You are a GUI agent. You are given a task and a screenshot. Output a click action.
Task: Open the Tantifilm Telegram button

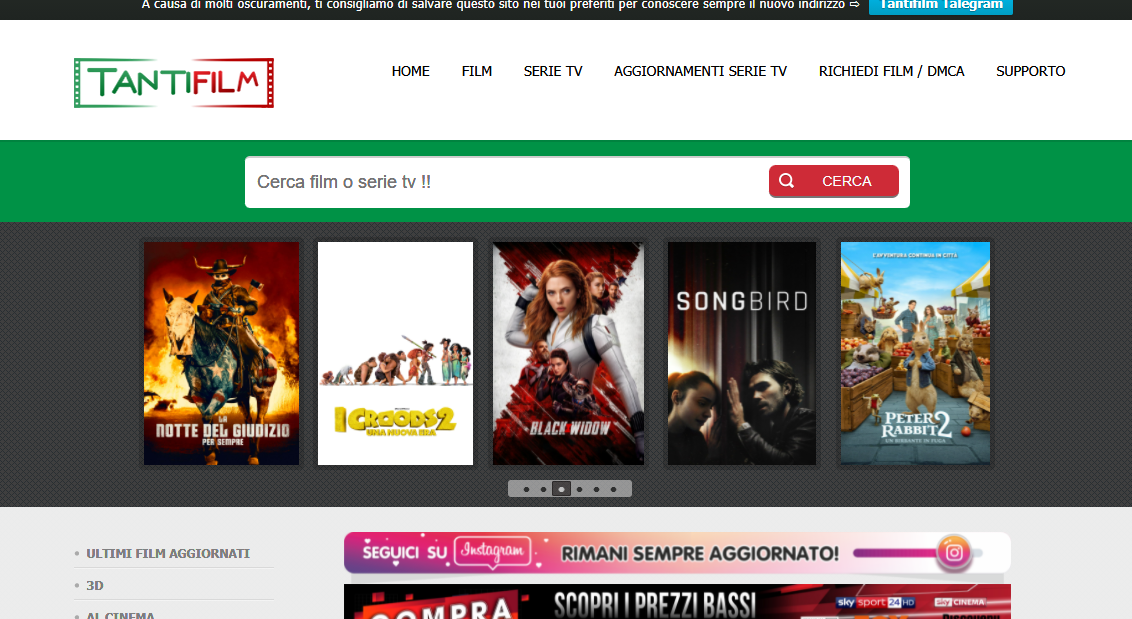point(941,6)
